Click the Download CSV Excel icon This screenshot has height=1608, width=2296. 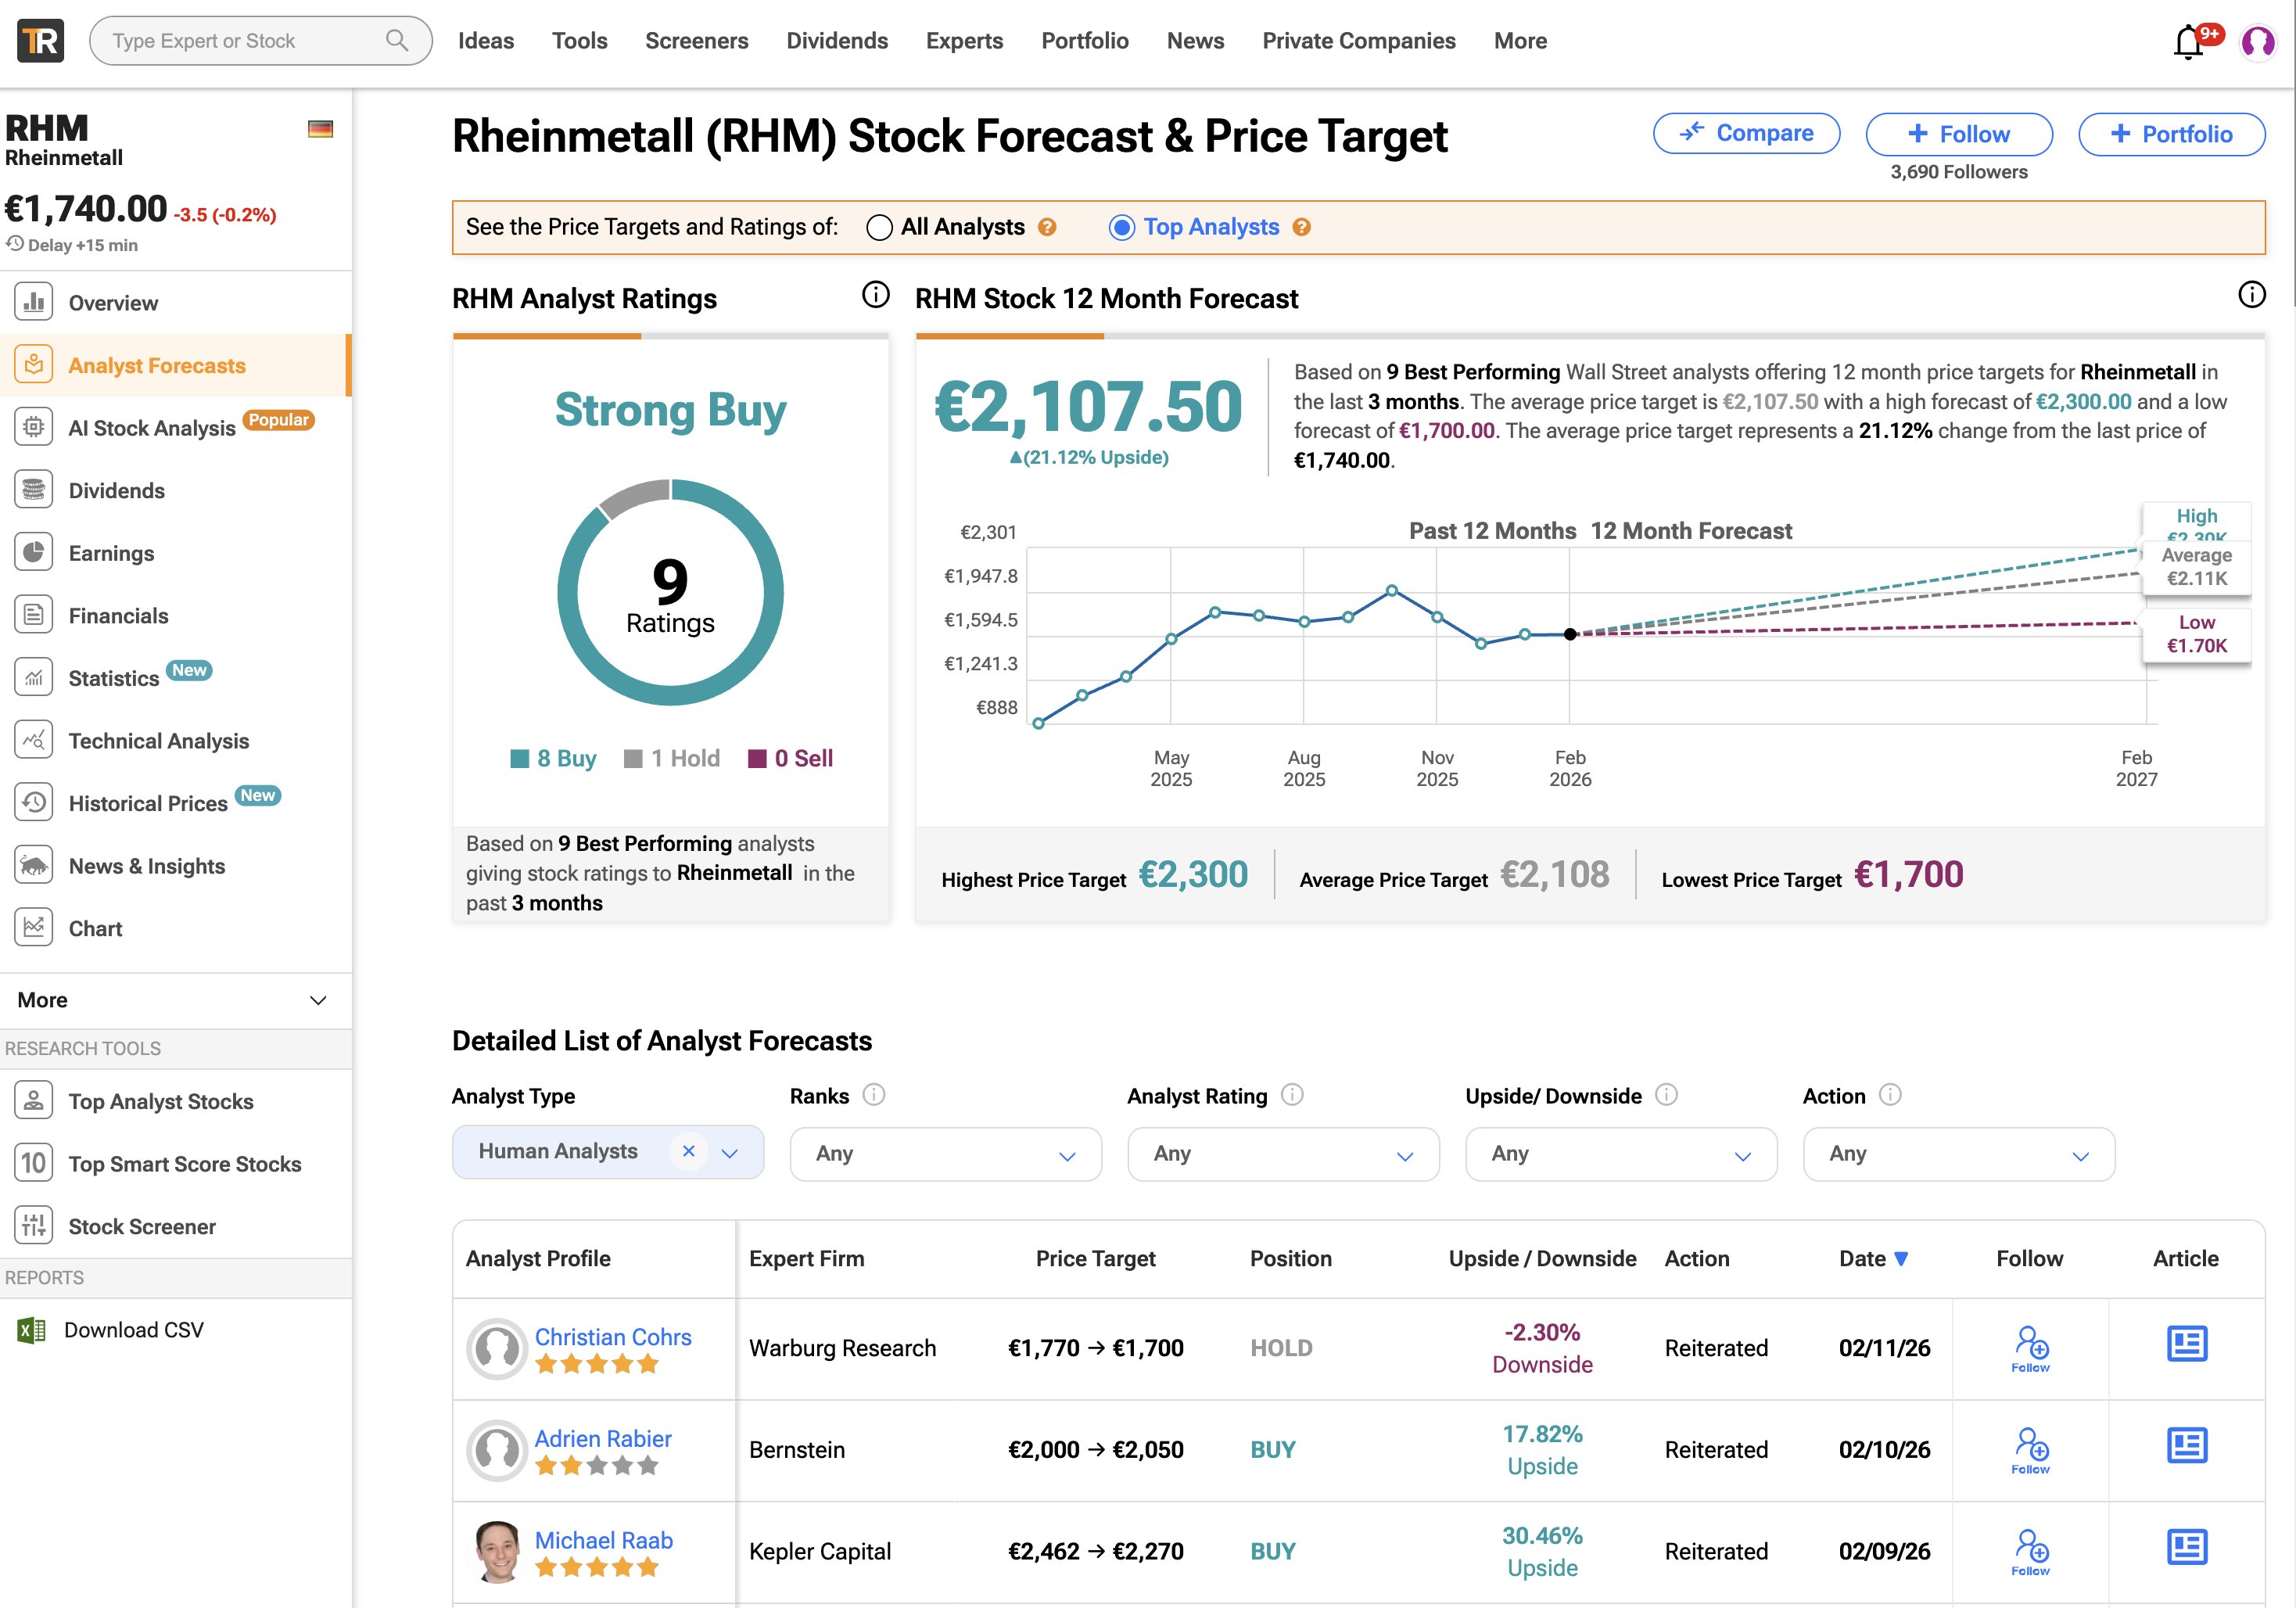(x=31, y=1329)
